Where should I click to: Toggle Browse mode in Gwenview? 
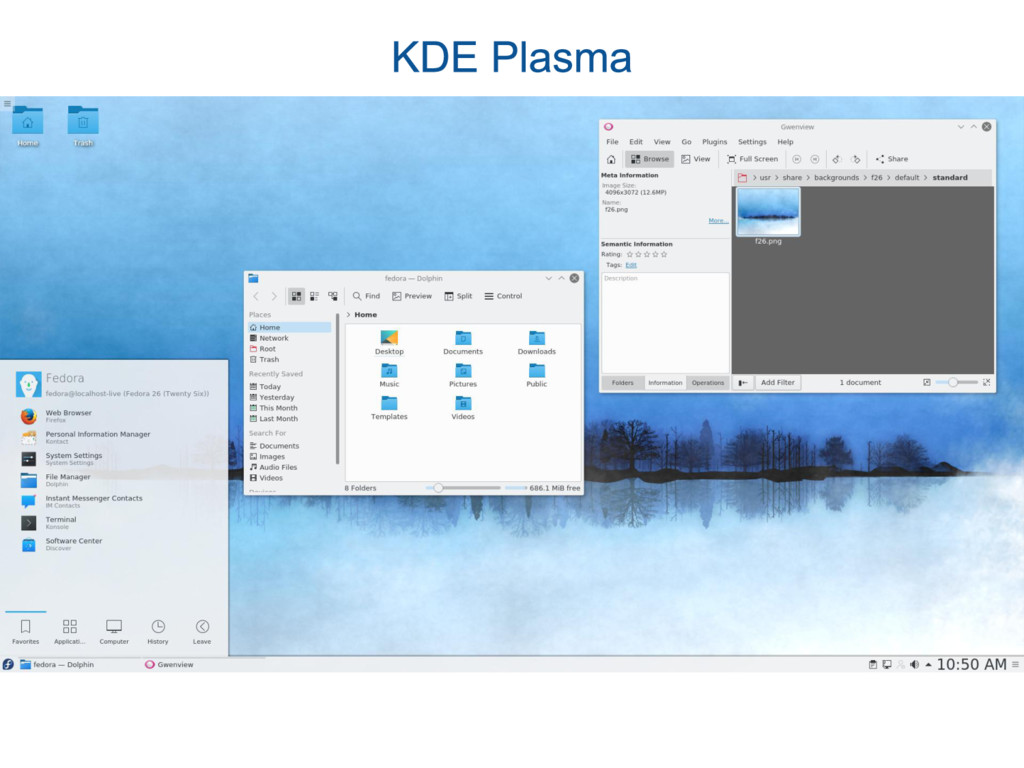pyautogui.click(x=650, y=159)
